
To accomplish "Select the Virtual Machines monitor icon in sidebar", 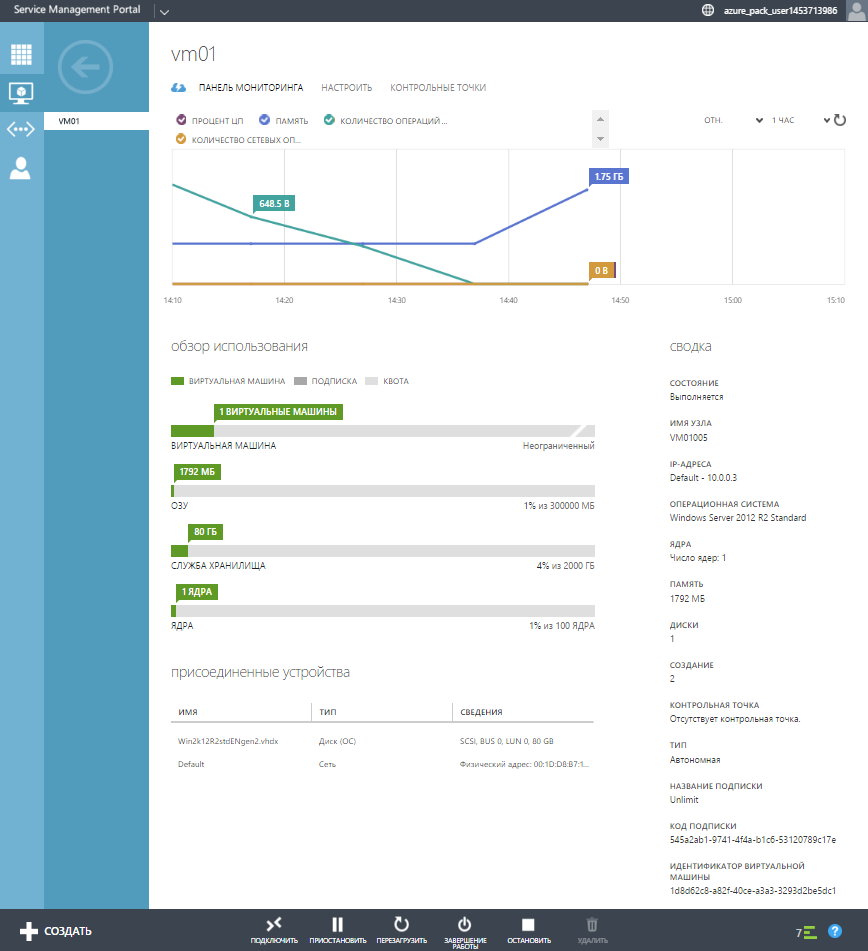I will 21,92.
